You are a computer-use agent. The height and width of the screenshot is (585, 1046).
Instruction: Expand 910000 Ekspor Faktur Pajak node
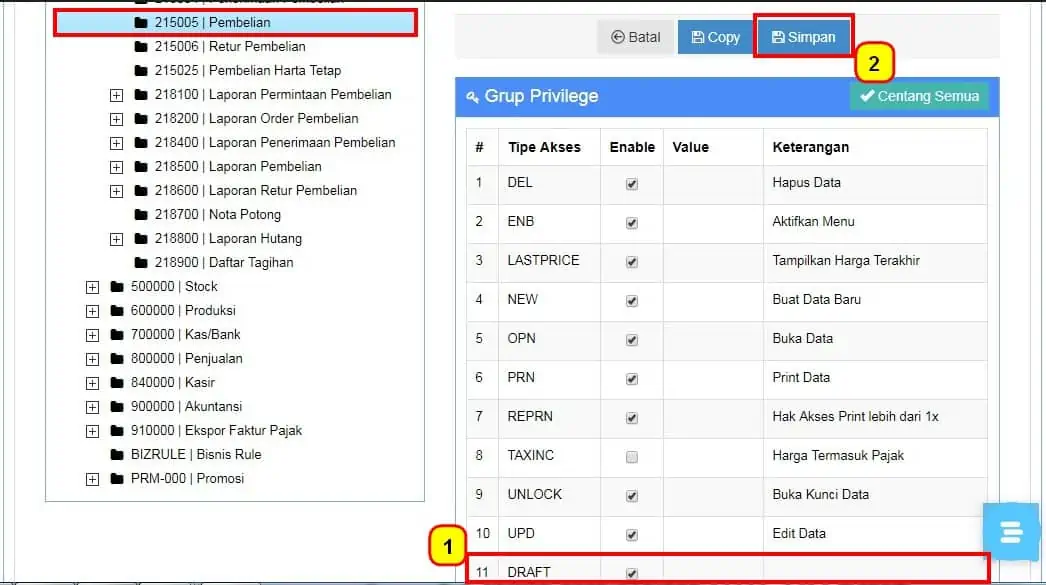pyautogui.click(x=92, y=432)
